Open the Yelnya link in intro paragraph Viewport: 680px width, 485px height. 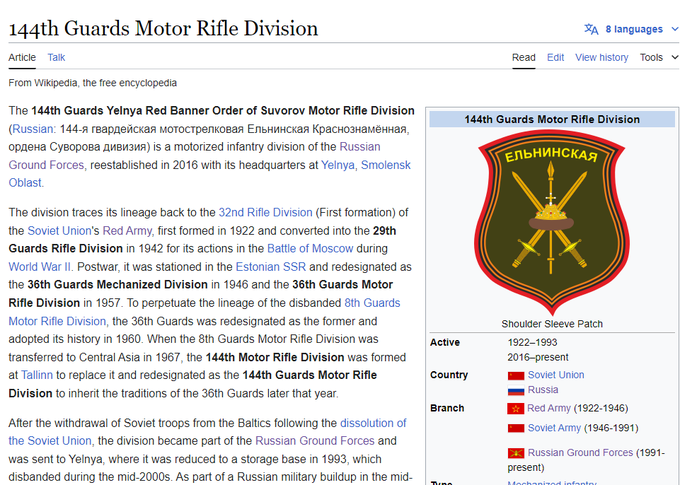pos(337,165)
